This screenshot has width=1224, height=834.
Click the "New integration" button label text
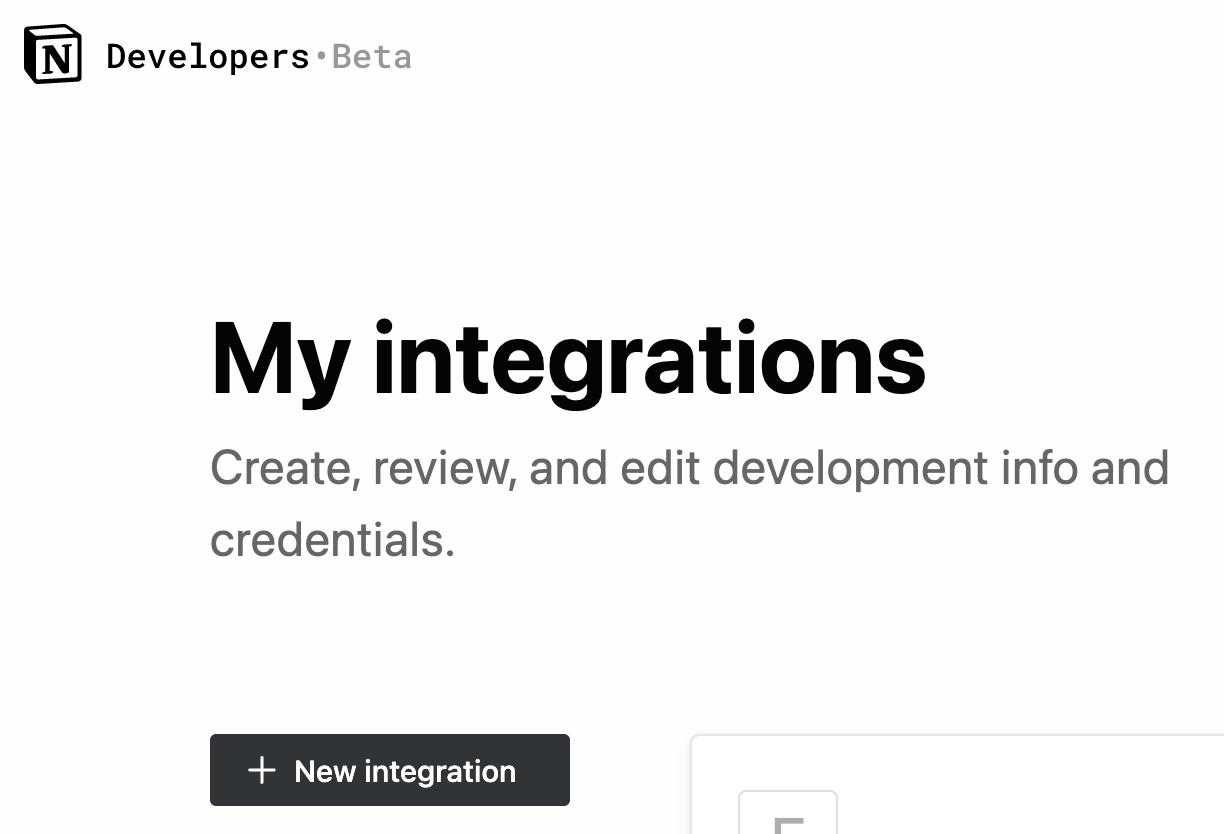click(405, 771)
